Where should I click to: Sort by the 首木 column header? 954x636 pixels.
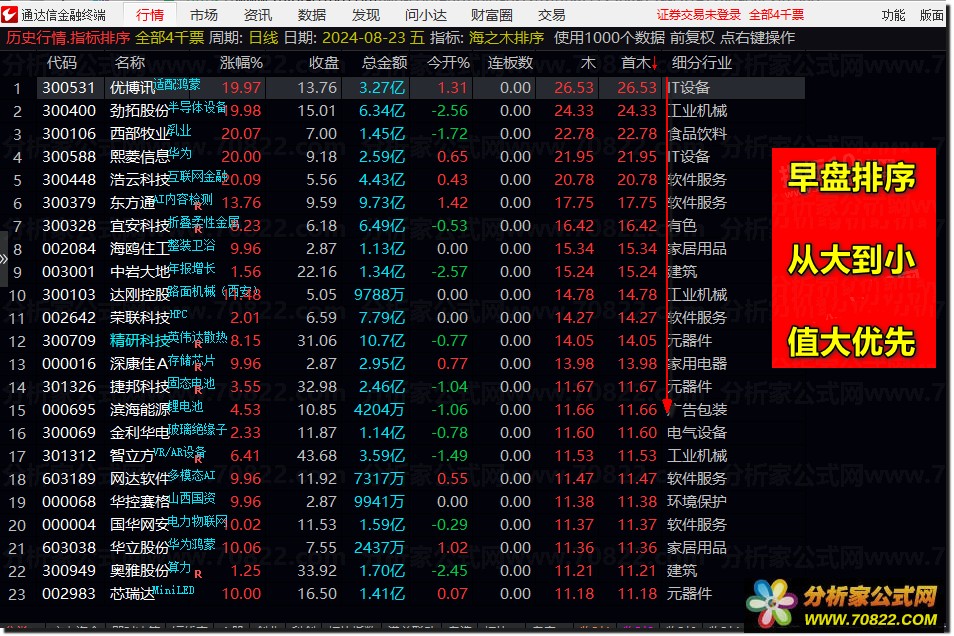(x=639, y=63)
